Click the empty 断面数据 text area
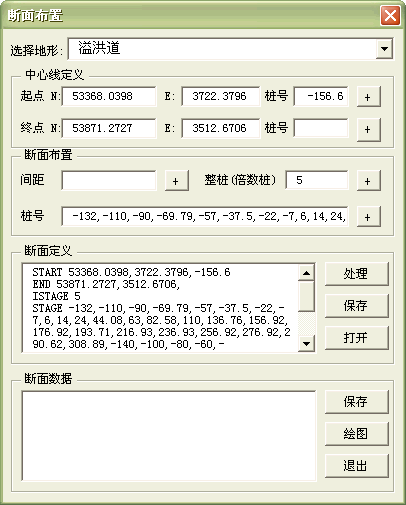Image resolution: width=406 pixels, height=505 pixels. pos(169,436)
